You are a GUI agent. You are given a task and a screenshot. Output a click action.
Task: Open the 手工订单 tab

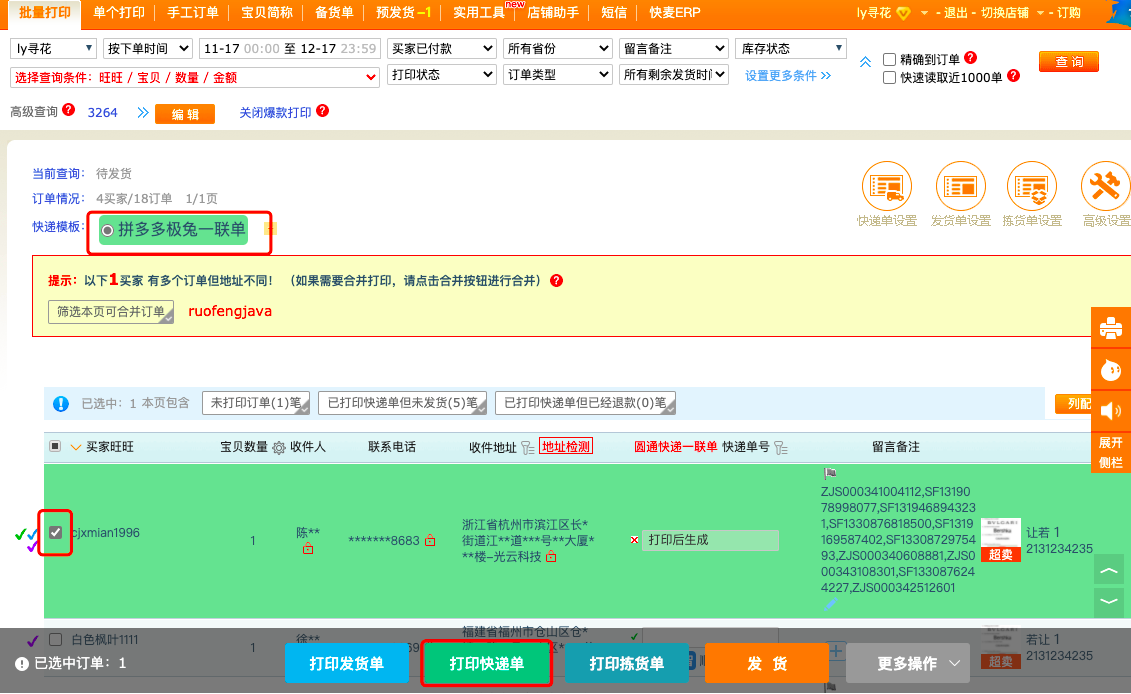[x=193, y=13]
